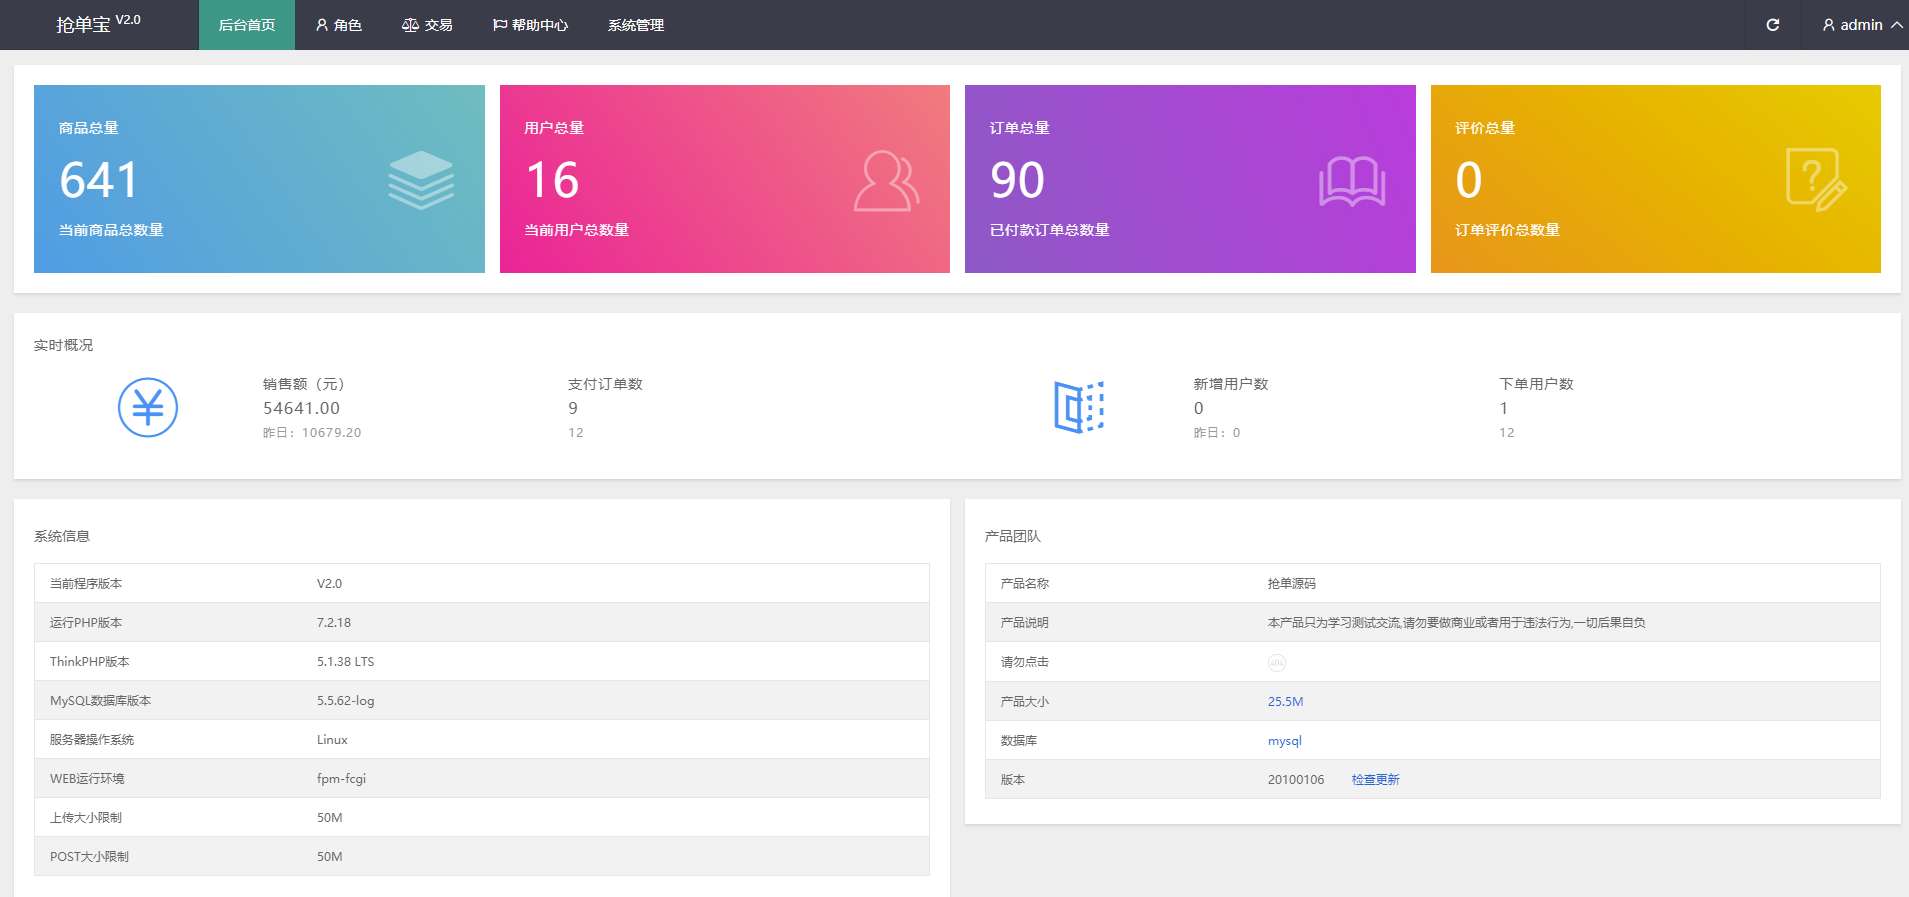Click yesterday's sales 昨日: 10679.20
The image size is (1909, 897).
(x=312, y=433)
